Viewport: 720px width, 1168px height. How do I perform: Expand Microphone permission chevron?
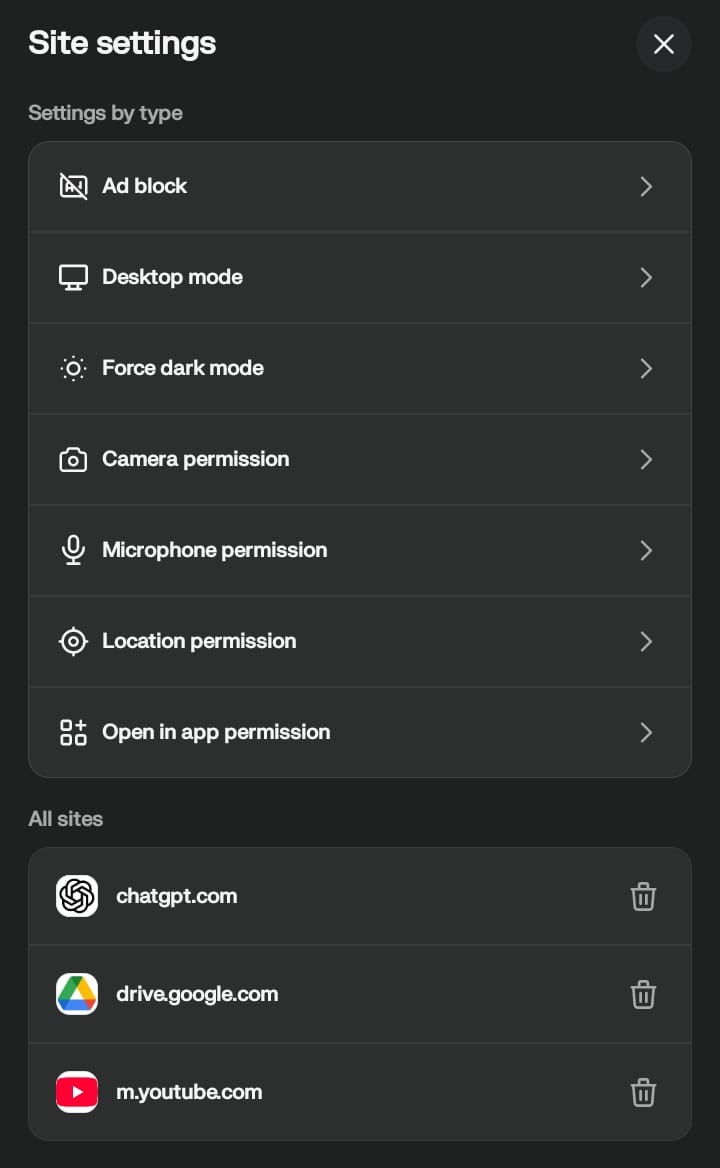pyautogui.click(x=646, y=551)
